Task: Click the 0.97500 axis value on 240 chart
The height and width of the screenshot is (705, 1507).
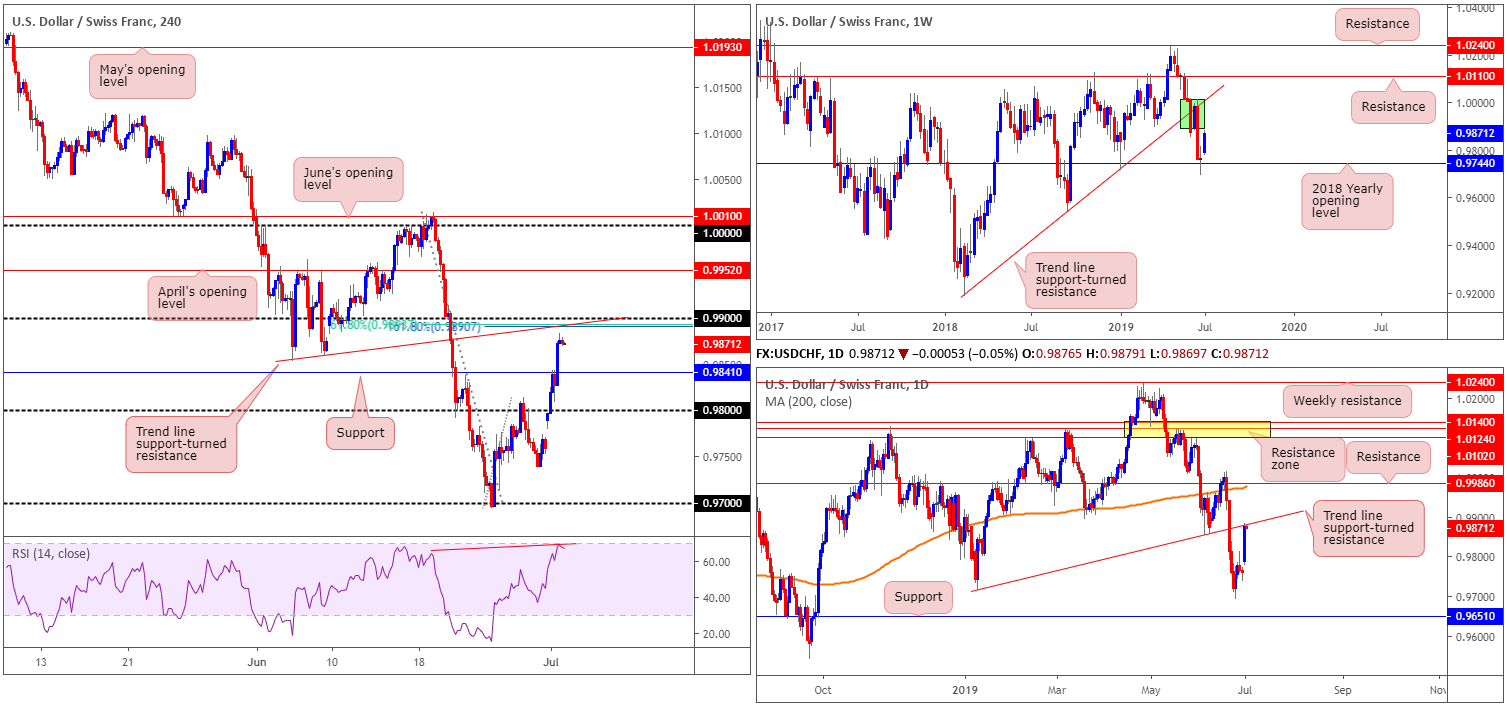Action: coord(720,457)
